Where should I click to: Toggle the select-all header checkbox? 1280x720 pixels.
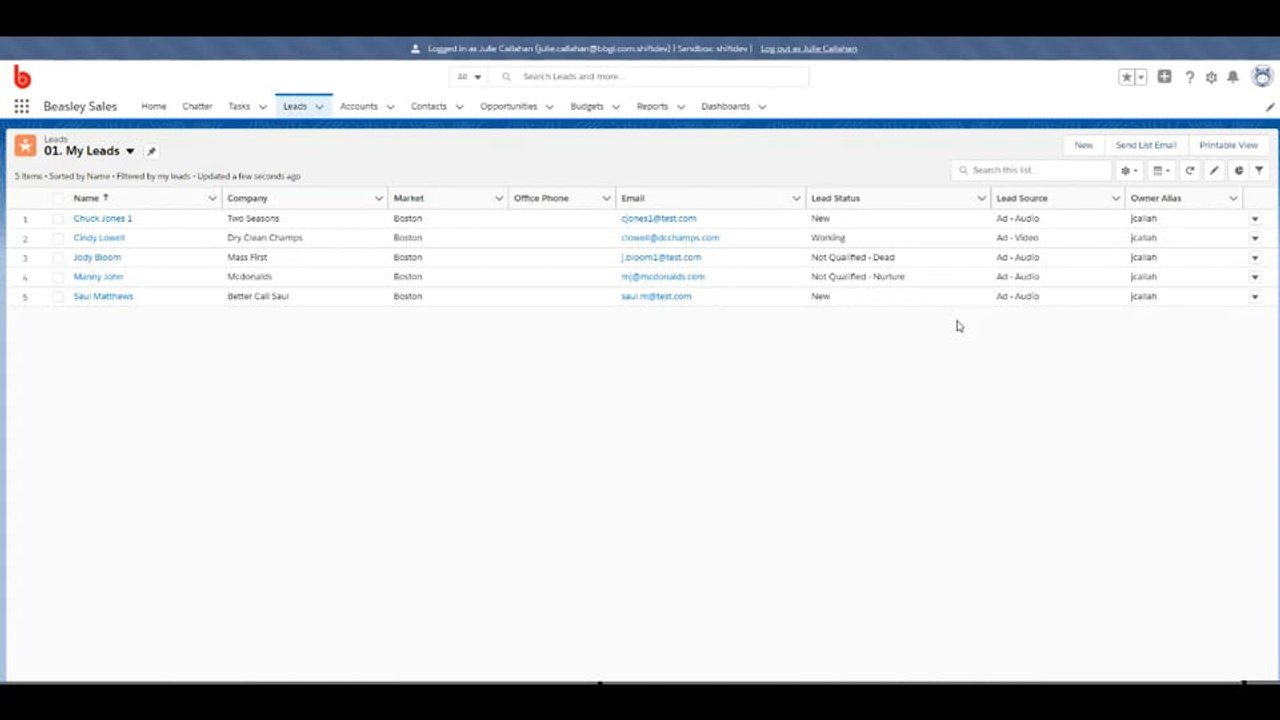coord(58,199)
